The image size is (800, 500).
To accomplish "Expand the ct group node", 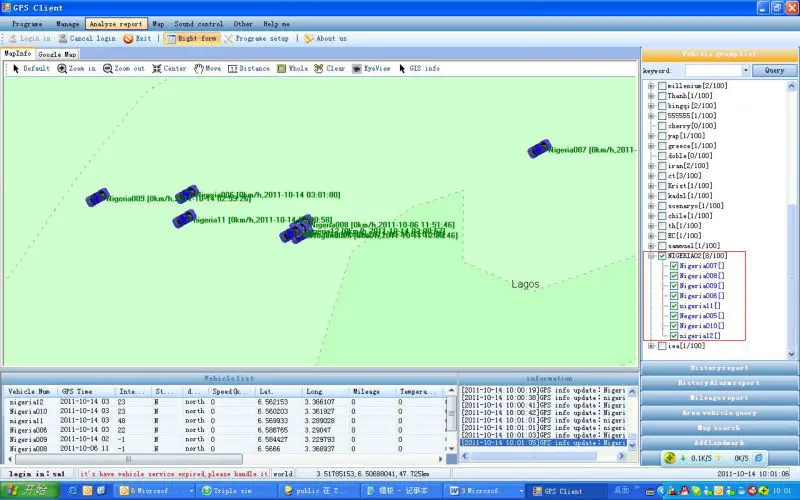I will pyautogui.click(x=651, y=176).
